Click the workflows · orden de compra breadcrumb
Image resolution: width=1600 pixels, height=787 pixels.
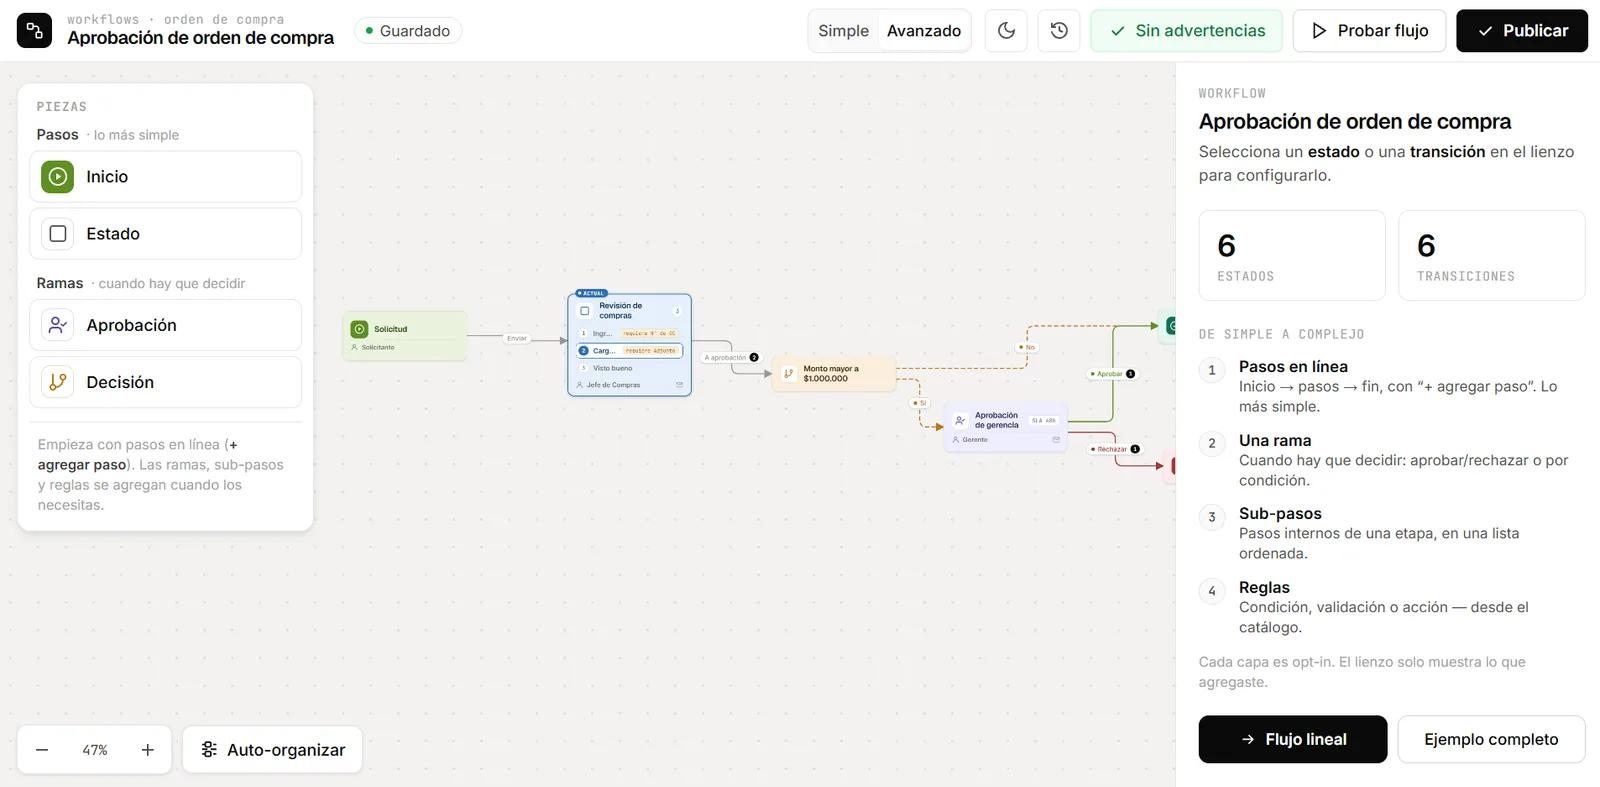[176, 19]
